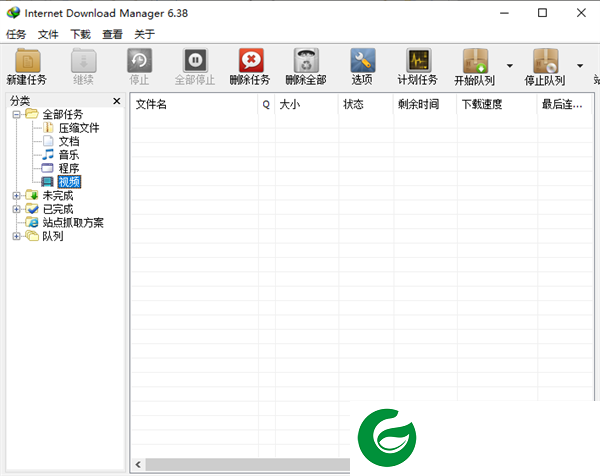Minimize the Internet Download Manager window

(x=505, y=13)
